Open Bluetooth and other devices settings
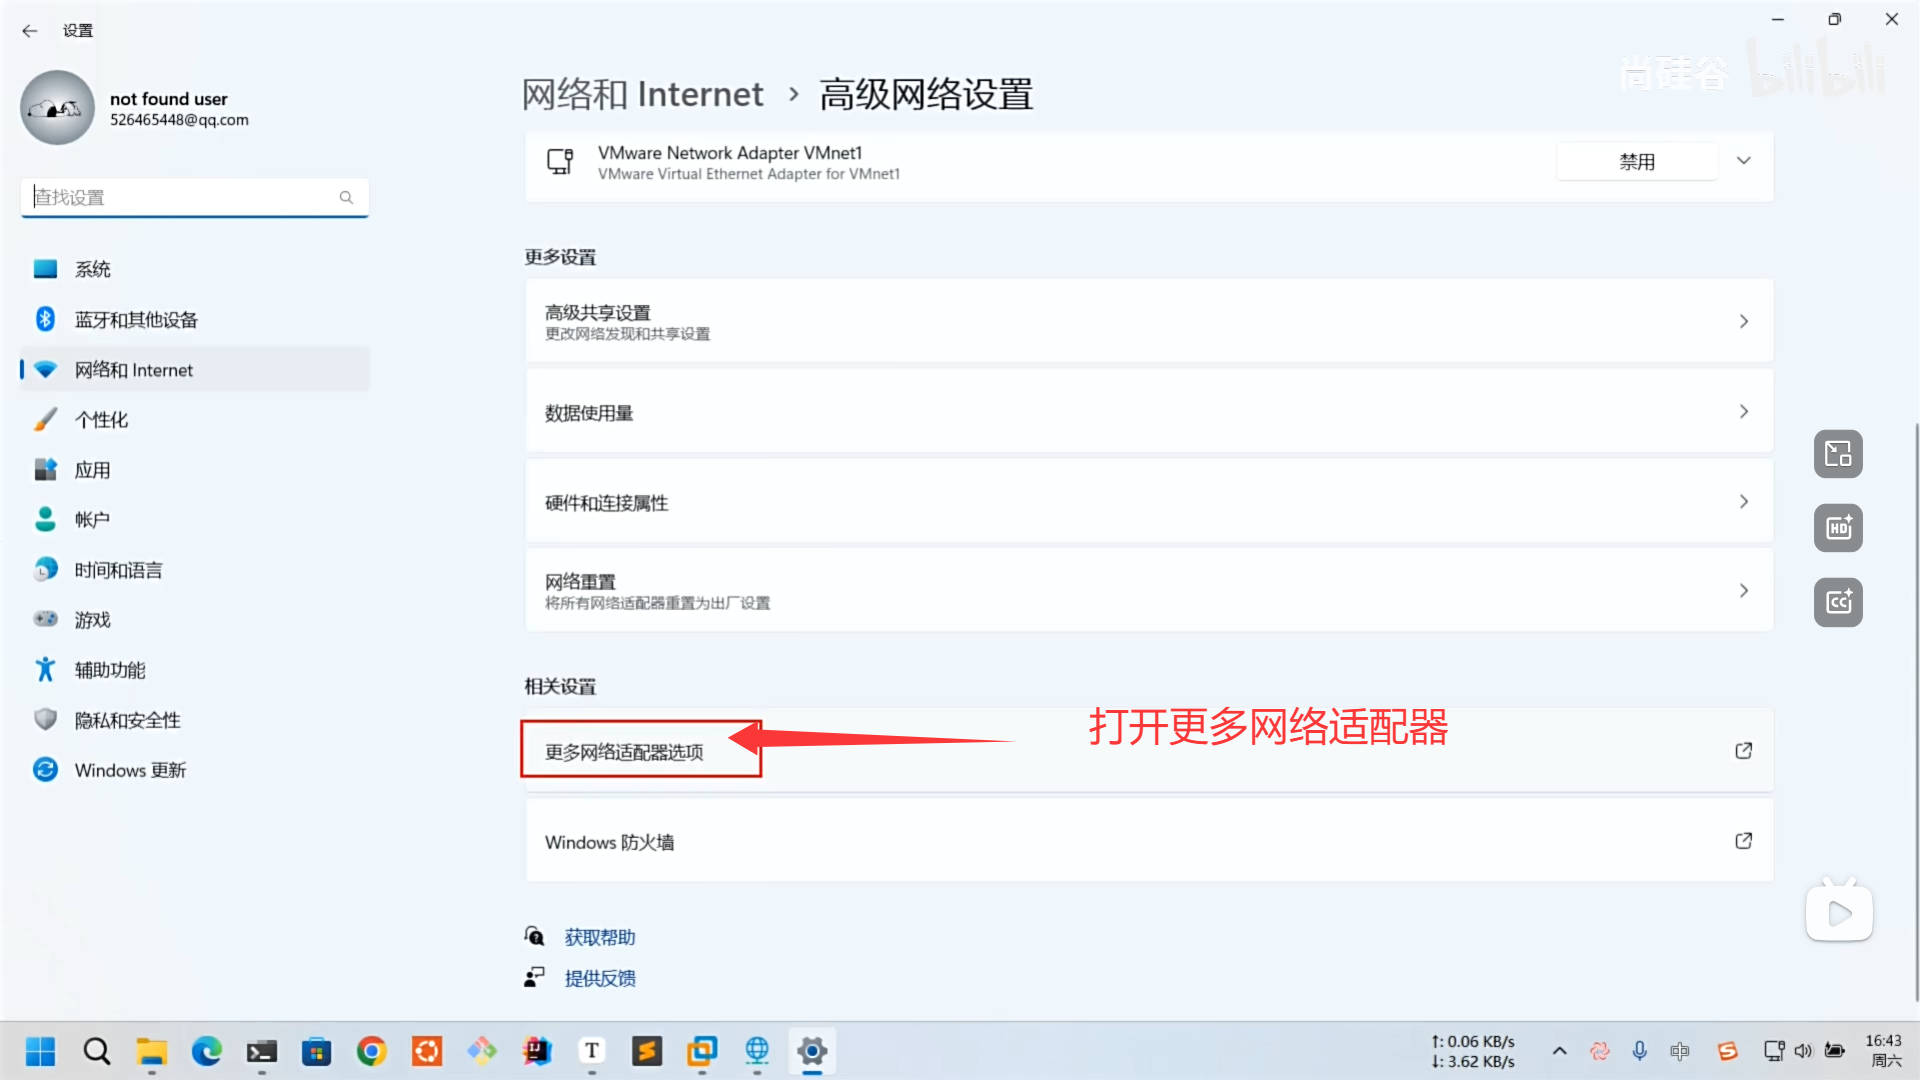Image resolution: width=1920 pixels, height=1080 pixels. pos(136,320)
